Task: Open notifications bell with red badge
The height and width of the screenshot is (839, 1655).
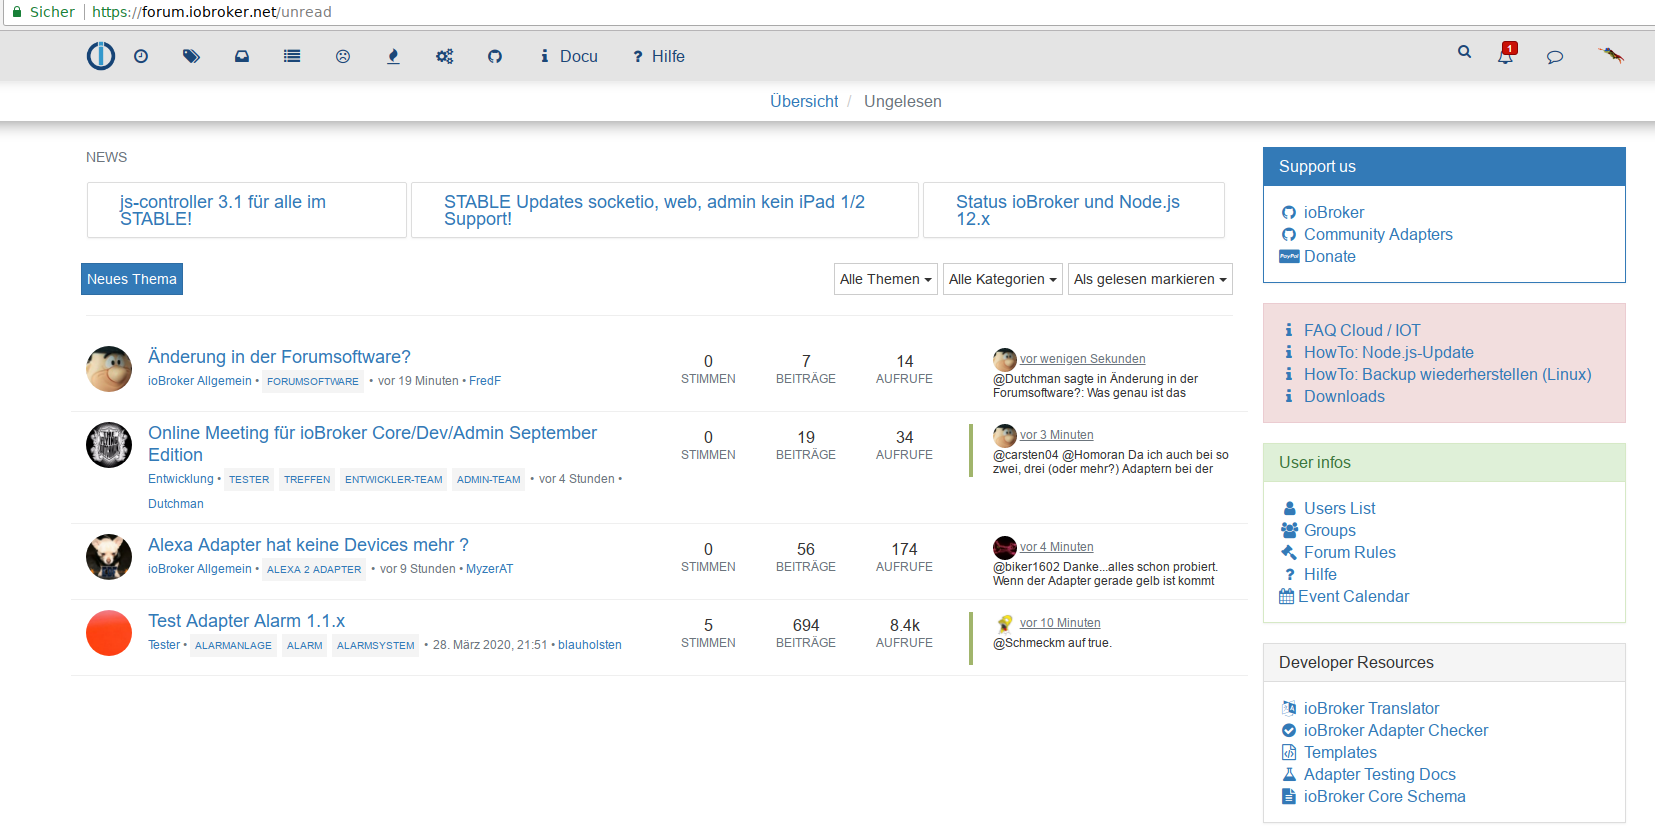Action: (1506, 54)
